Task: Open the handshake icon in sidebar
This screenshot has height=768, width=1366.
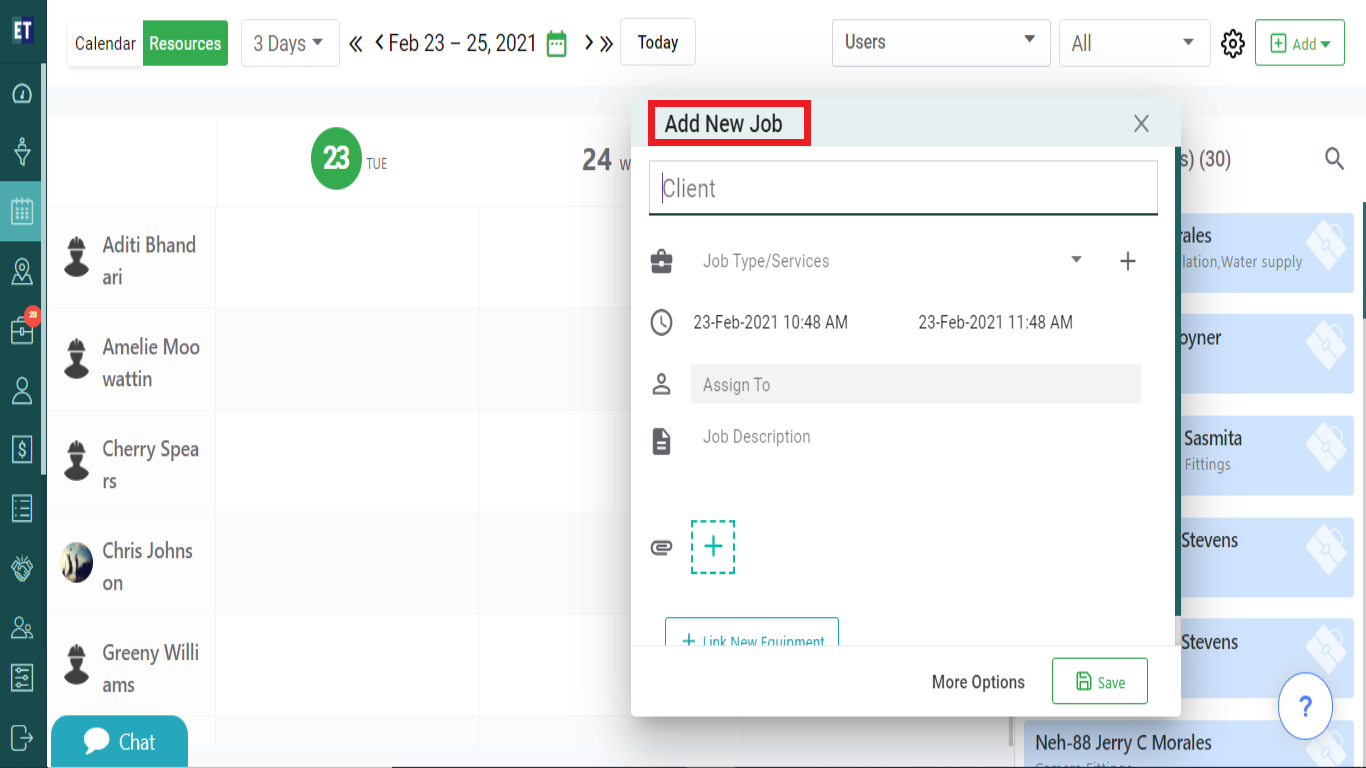Action: pos(22,568)
